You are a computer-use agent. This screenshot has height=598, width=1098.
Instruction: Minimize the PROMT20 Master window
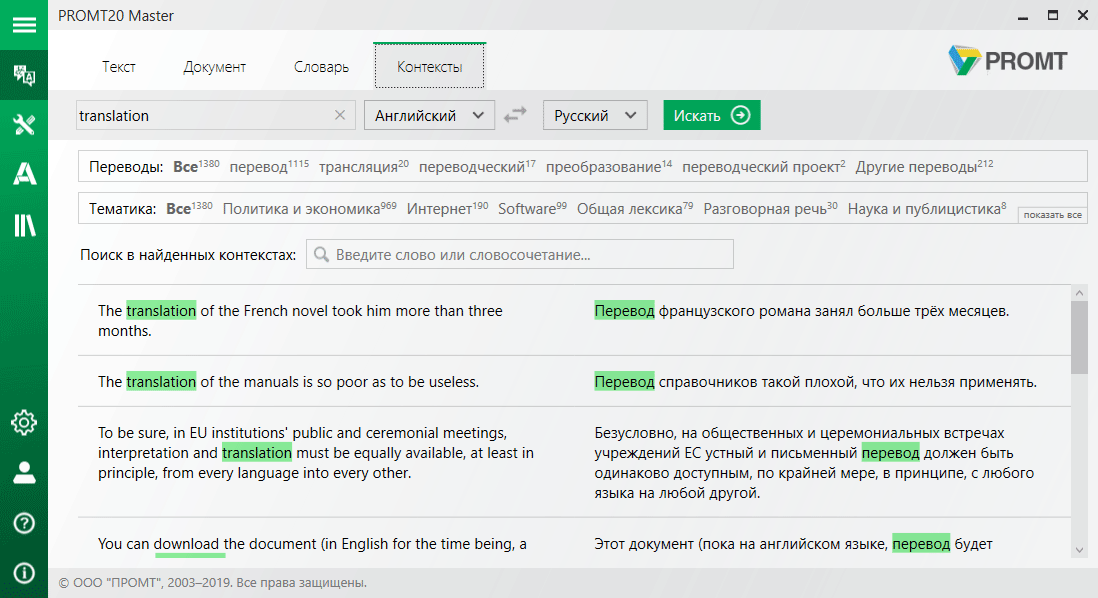pos(1023,16)
